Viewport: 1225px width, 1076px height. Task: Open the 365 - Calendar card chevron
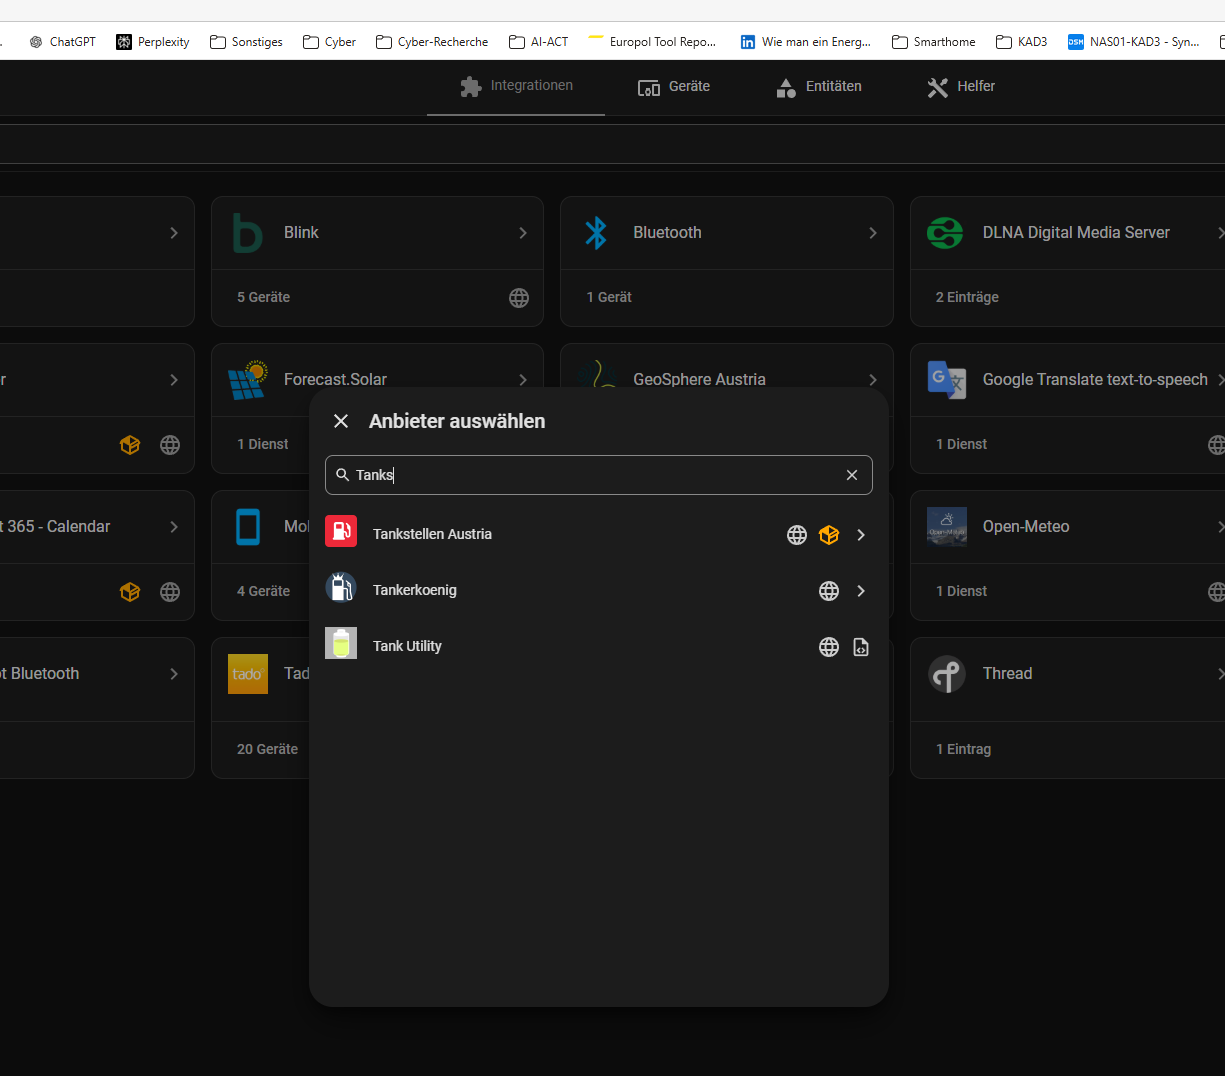pos(174,527)
